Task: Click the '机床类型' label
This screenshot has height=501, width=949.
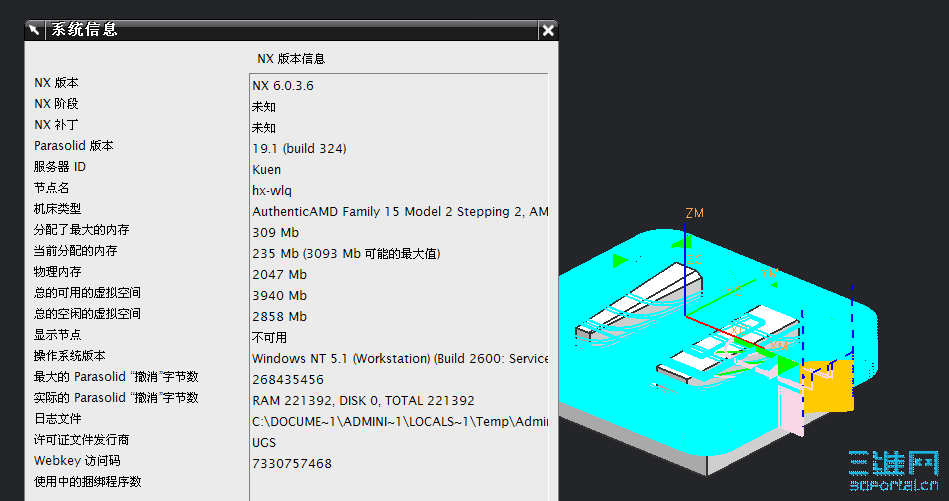Action: [x=57, y=209]
